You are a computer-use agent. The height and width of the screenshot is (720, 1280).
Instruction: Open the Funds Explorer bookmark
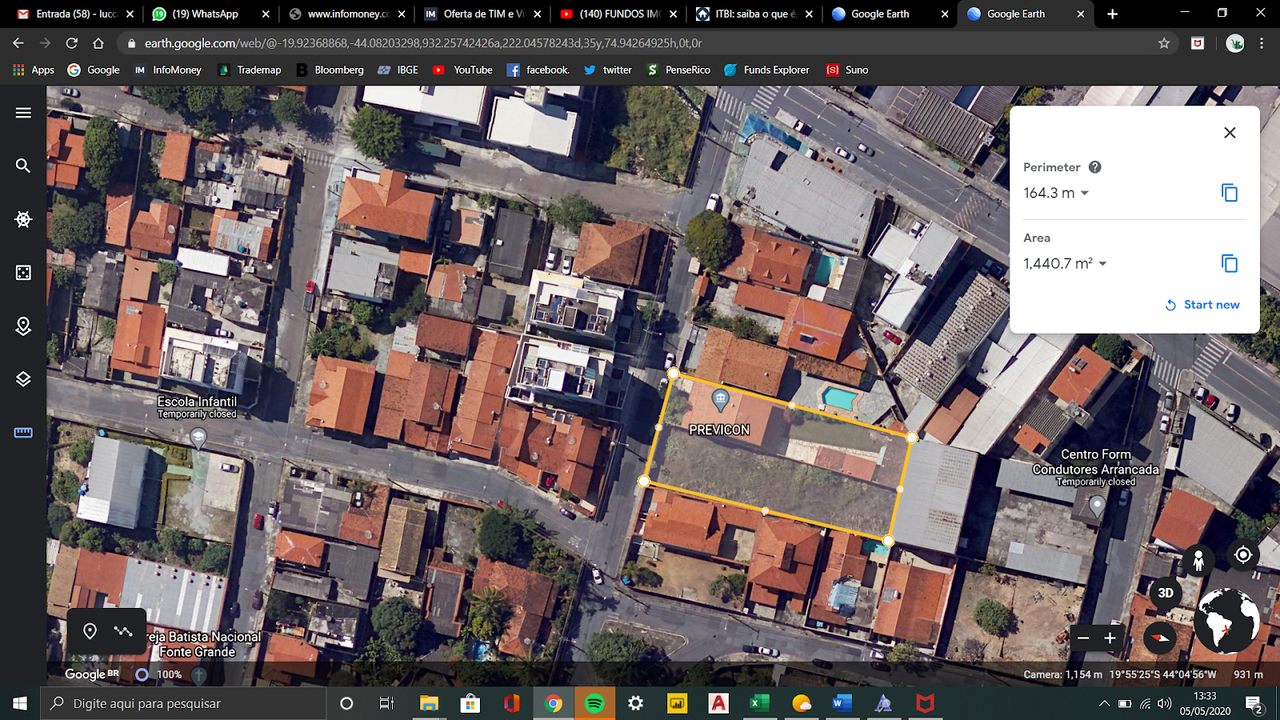pos(767,70)
